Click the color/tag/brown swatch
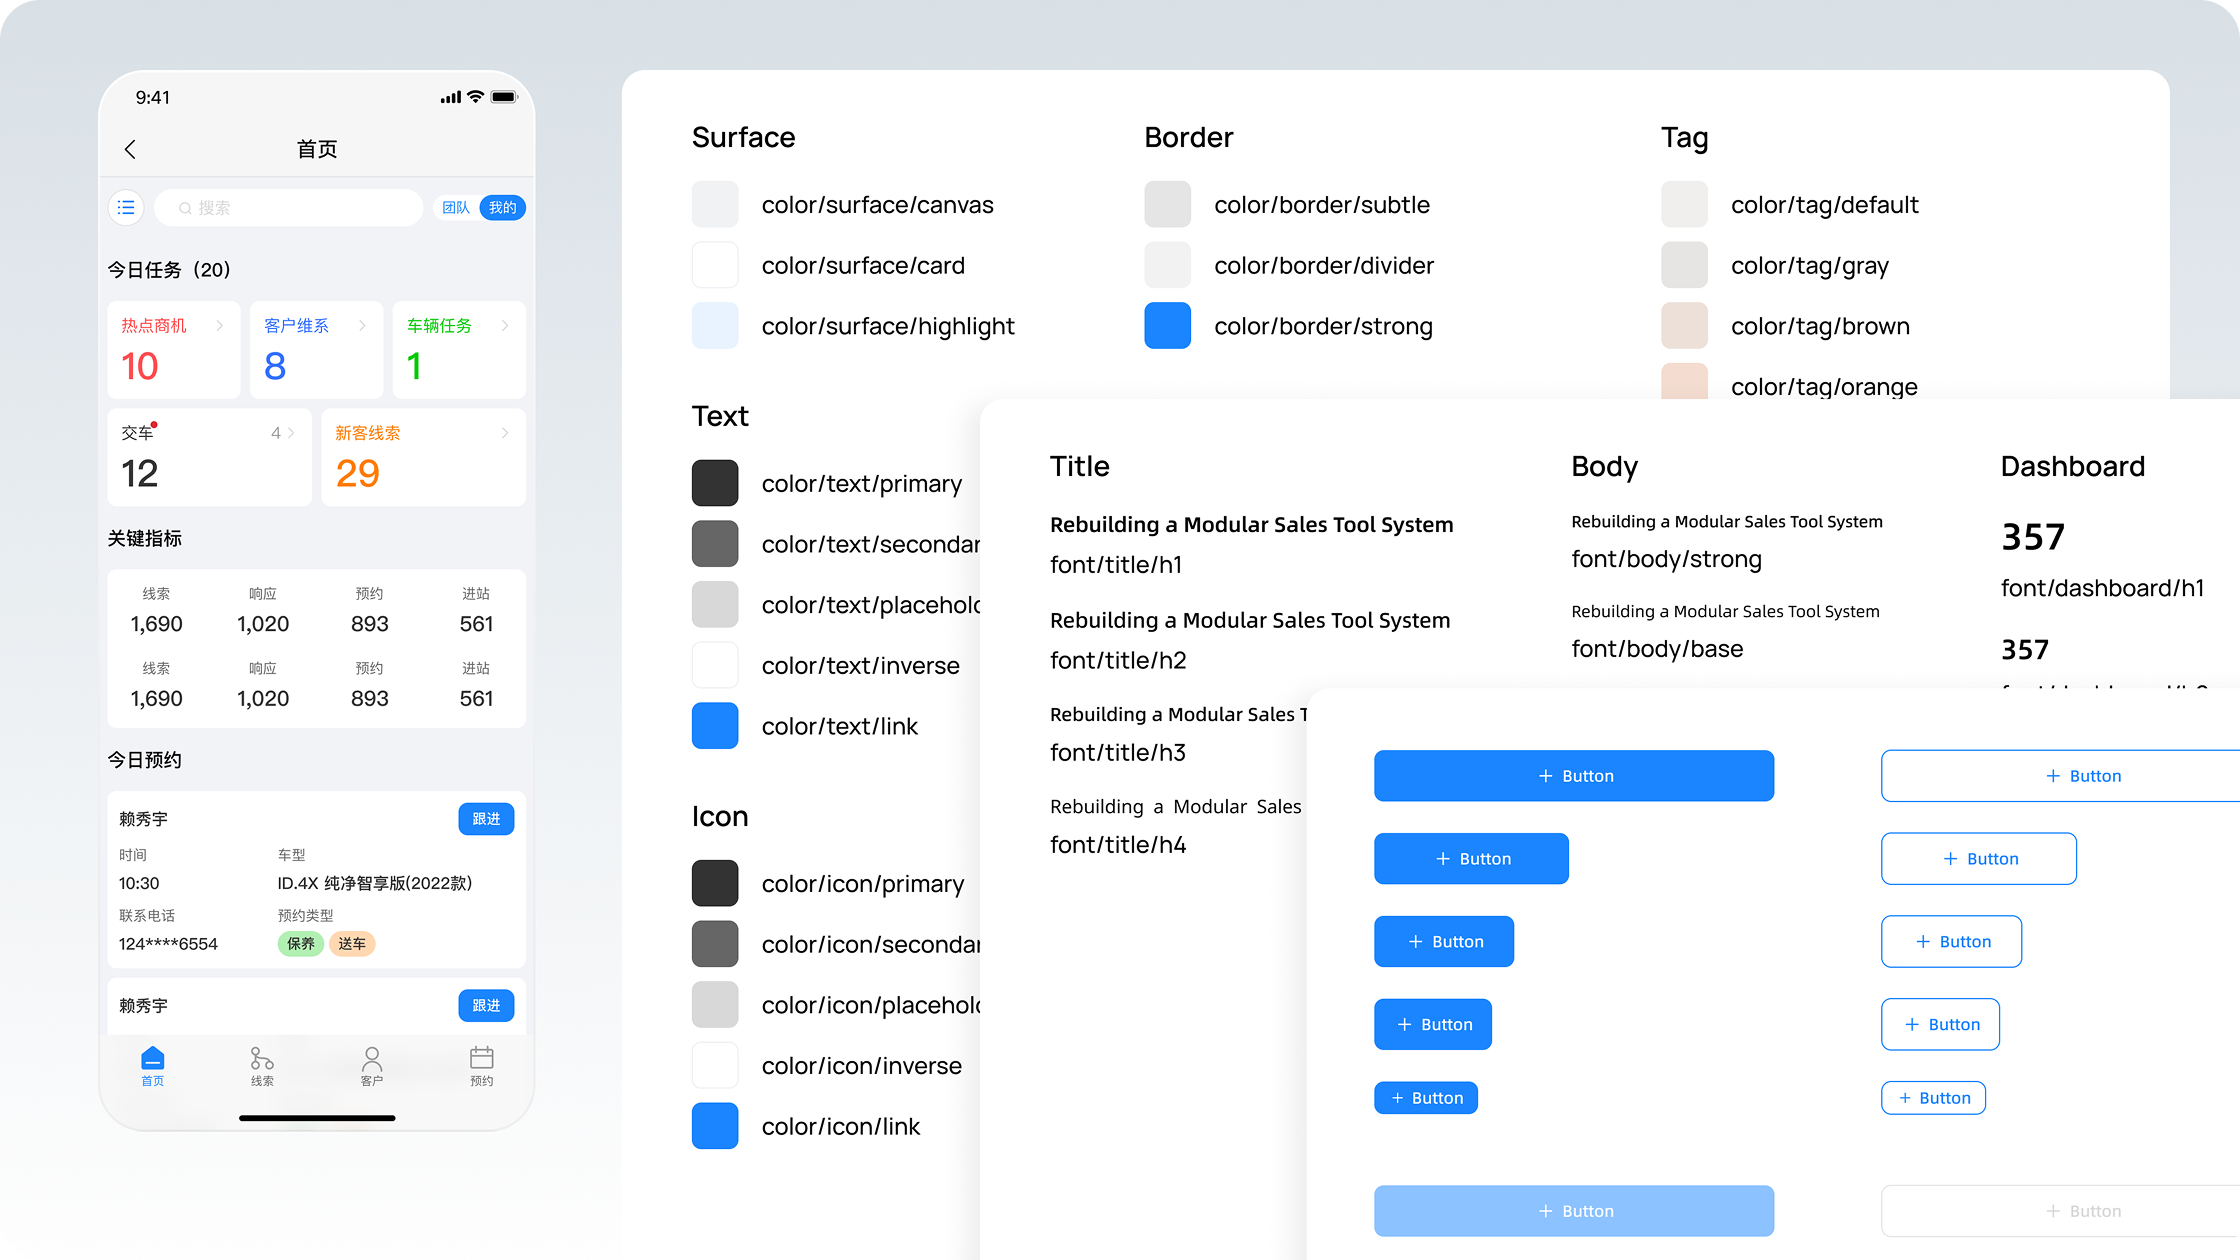This screenshot has height=1260, width=2240. (x=1684, y=325)
